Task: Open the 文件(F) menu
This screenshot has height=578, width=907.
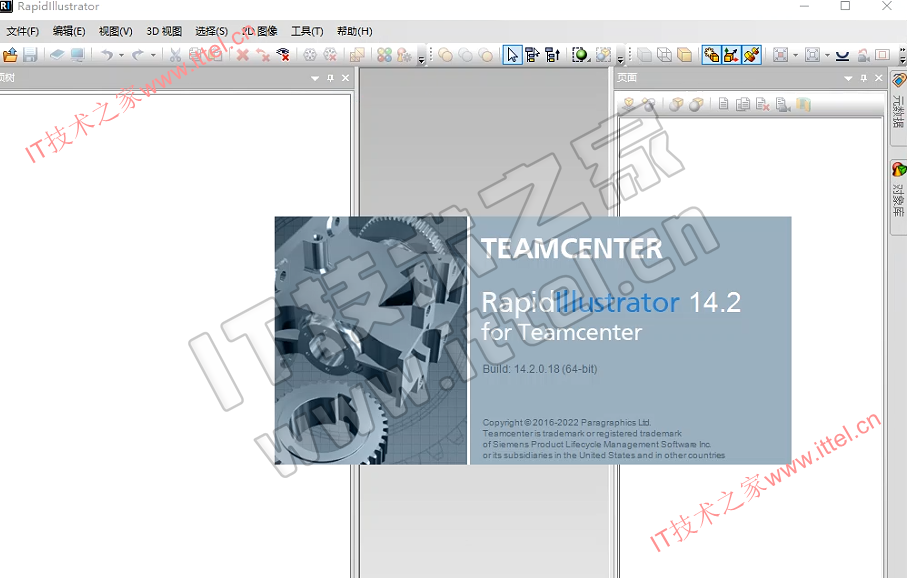Action: 23,31
